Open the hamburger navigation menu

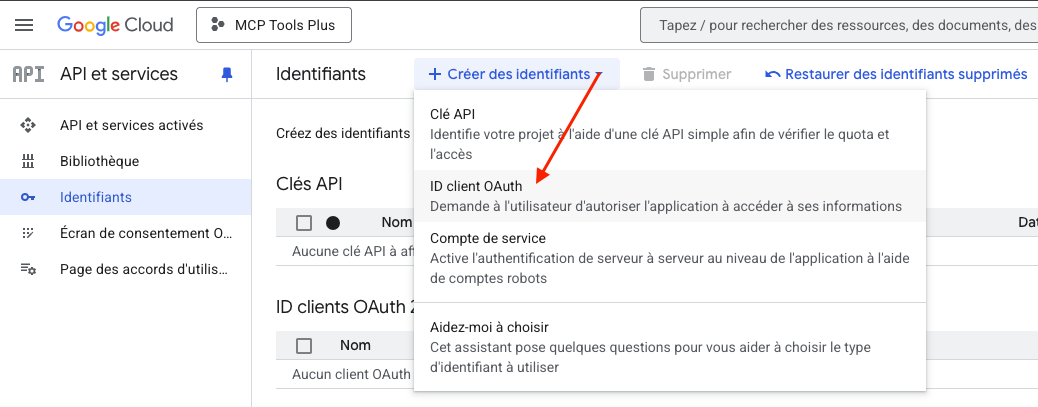[x=25, y=25]
